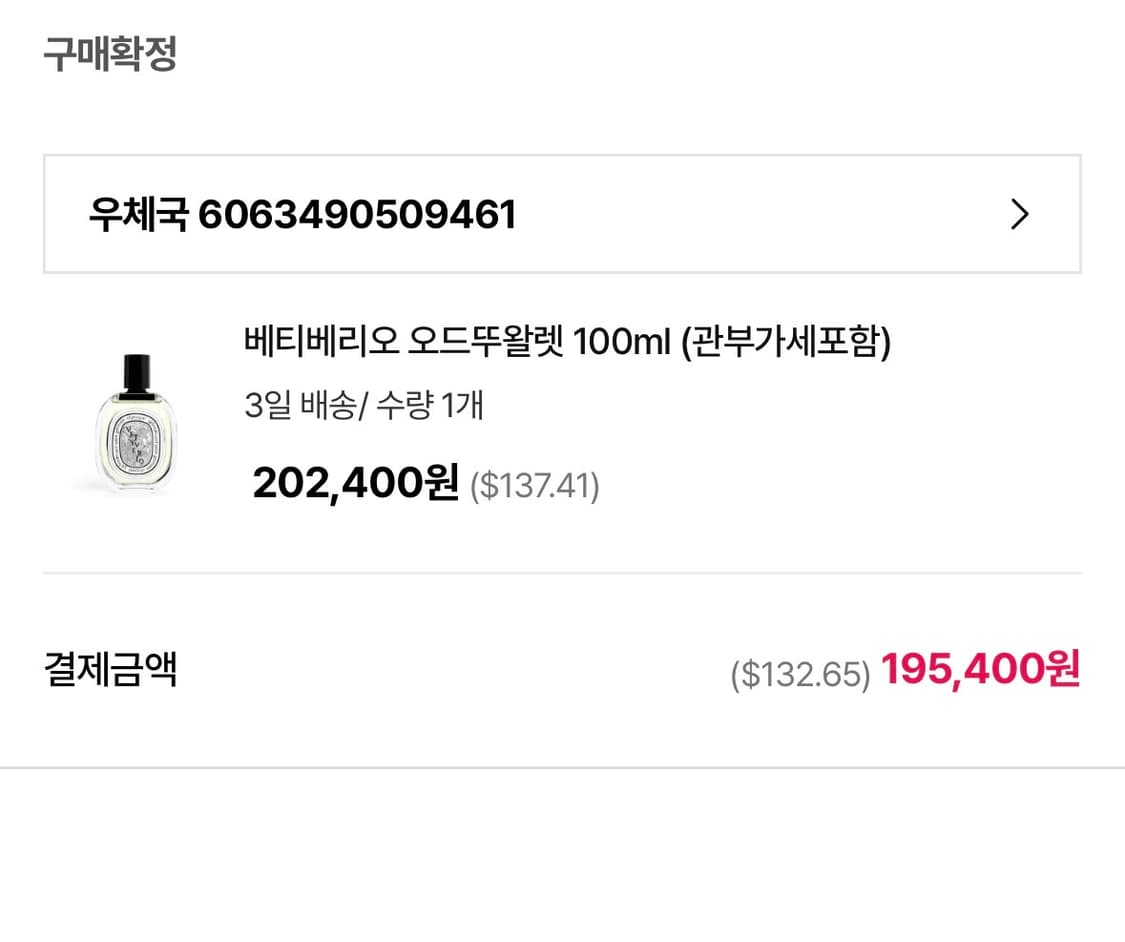This screenshot has width=1125, height=942.
Task: Click the disclosure arrow next to tracking number
Action: (1019, 213)
